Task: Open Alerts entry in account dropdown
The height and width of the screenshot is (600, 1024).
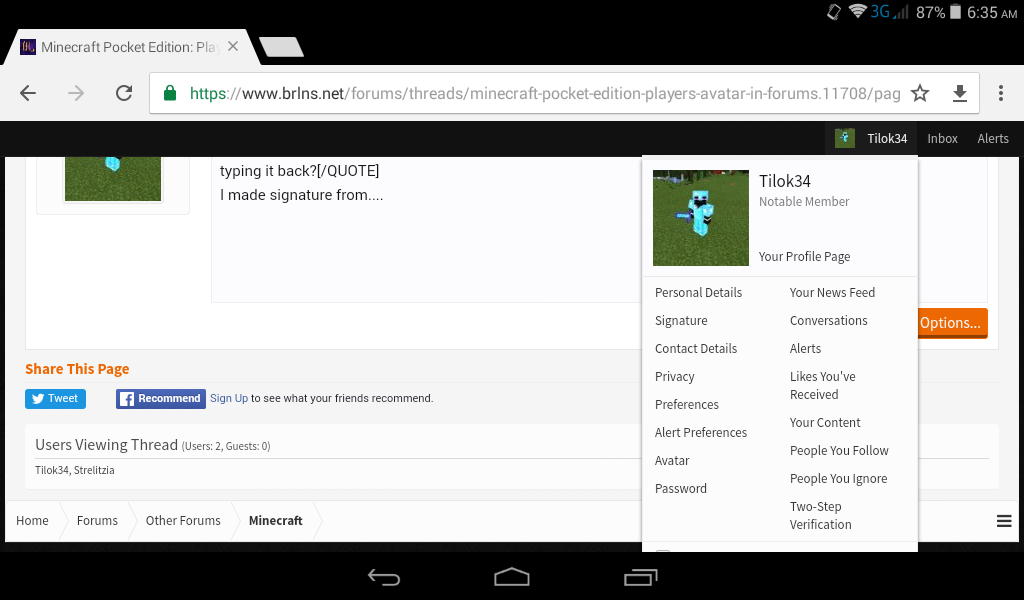Action: pos(805,349)
